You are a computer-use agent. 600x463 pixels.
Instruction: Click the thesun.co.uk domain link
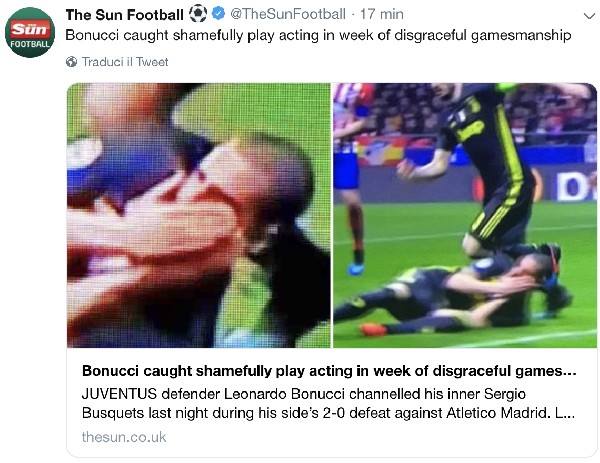[124, 437]
